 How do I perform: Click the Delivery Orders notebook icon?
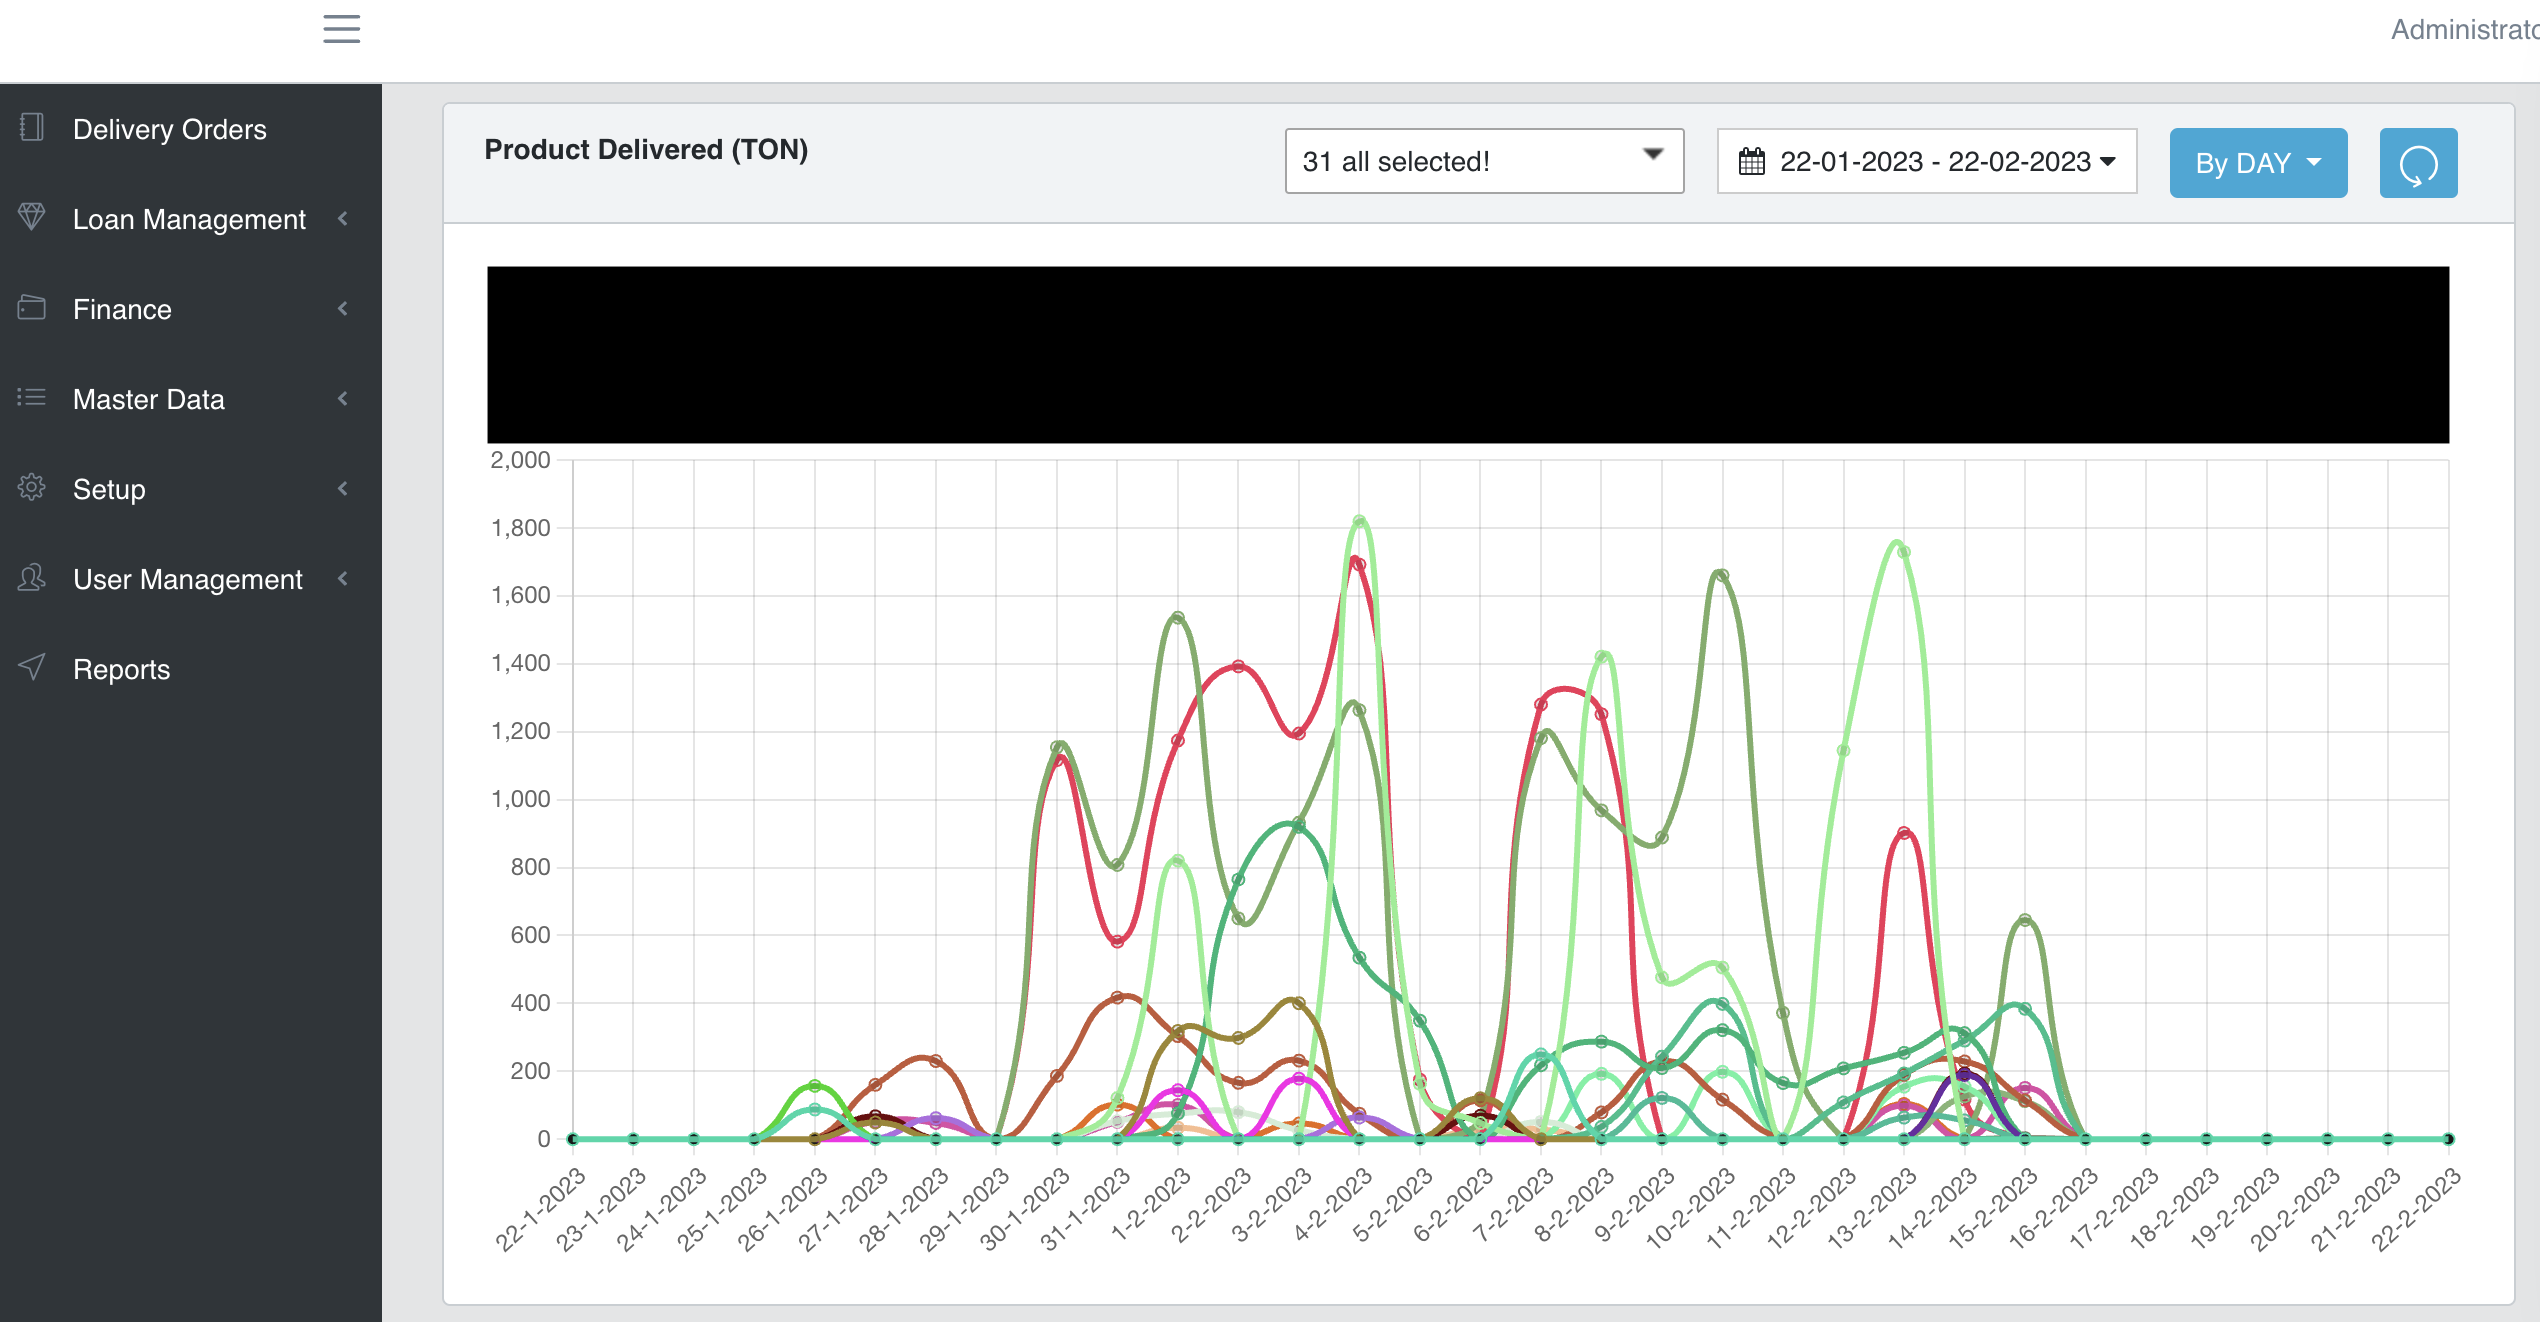click(32, 127)
